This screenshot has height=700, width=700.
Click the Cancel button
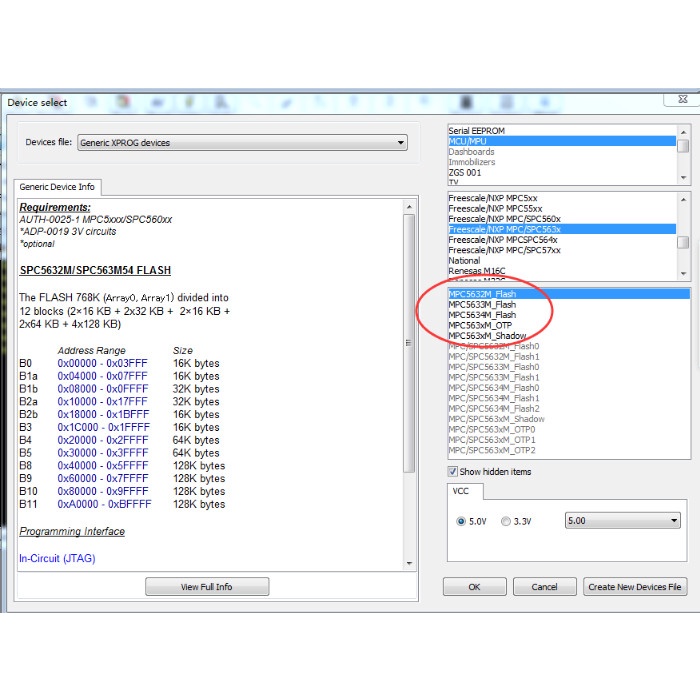[x=544, y=587]
